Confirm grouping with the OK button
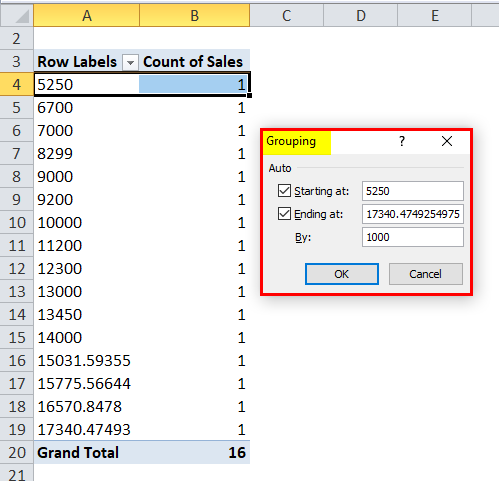This screenshot has height=481, width=499. [342, 274]
